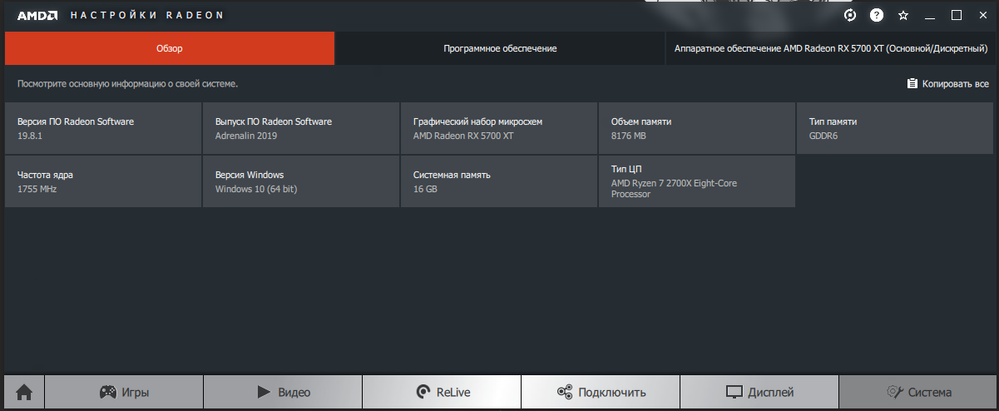Viewport: 999px width, 411px height.
Task: Select the Графический набор микросхем tile
Action: tap(499, 128)
